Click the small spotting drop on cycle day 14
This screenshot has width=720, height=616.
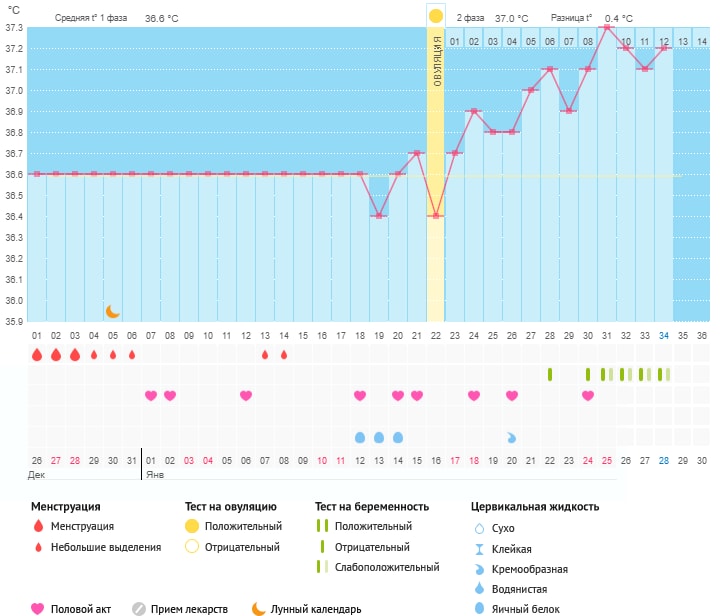click(284, 355)
